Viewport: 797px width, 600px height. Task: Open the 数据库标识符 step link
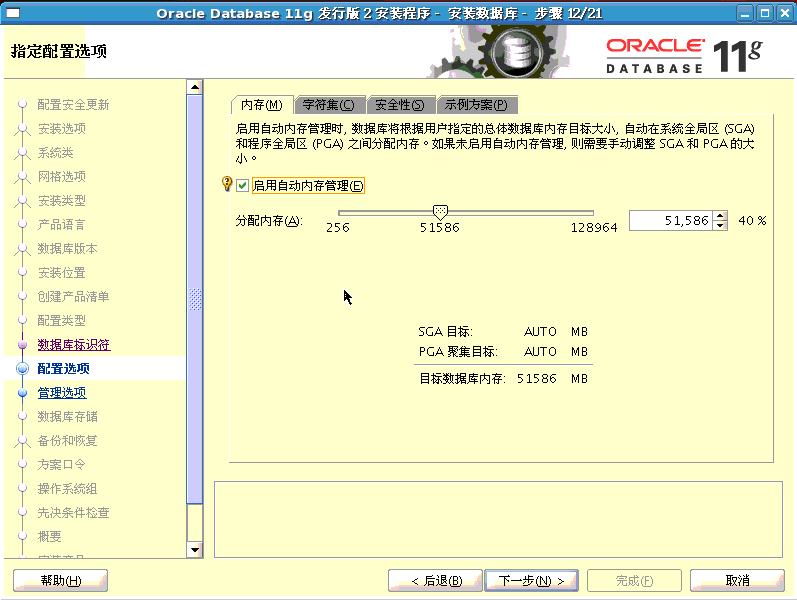[74, 345]
